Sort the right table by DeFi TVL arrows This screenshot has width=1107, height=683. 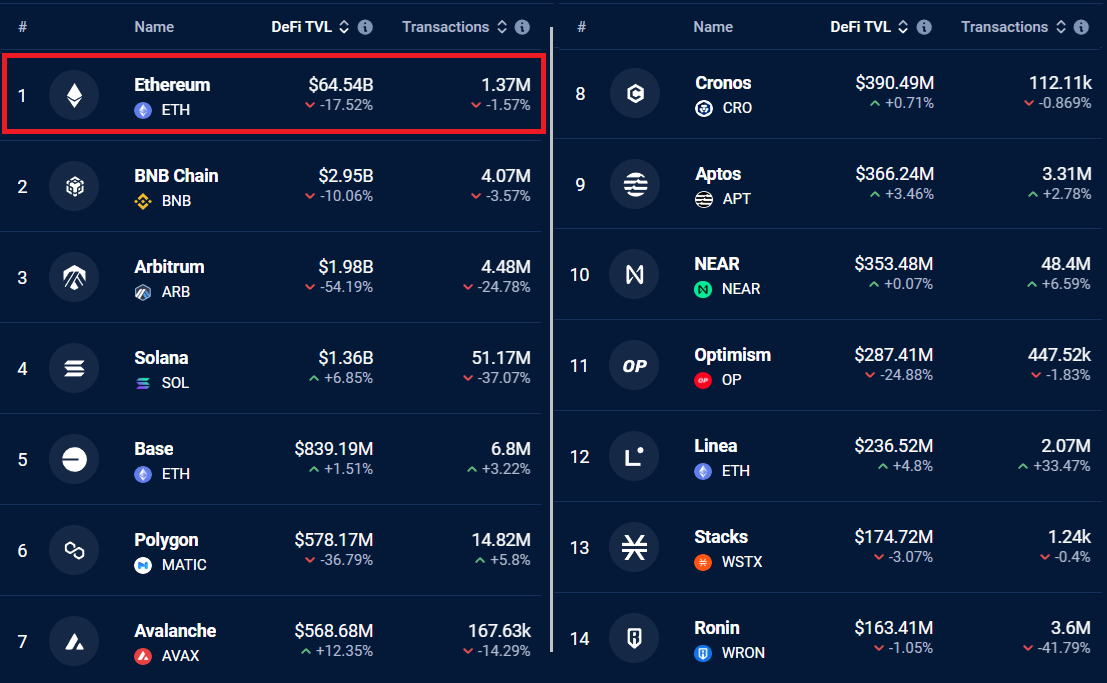pyautogui.click(x=903, y=27)
